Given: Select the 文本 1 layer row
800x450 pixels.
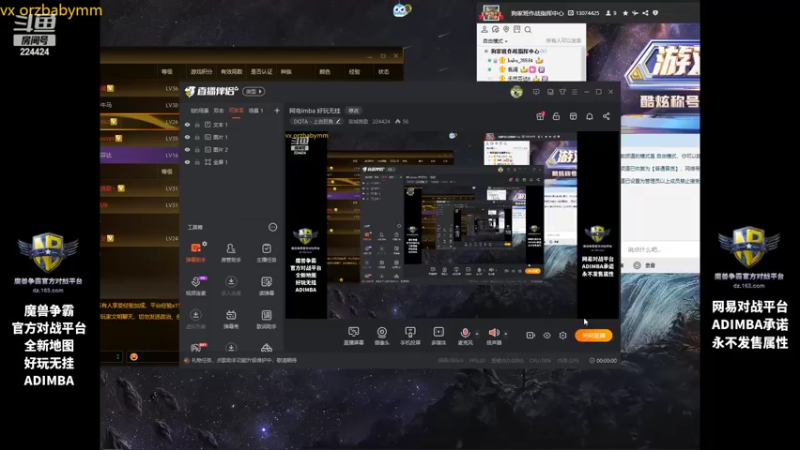Looking at the screenshot, I should (x=232, y=124).
